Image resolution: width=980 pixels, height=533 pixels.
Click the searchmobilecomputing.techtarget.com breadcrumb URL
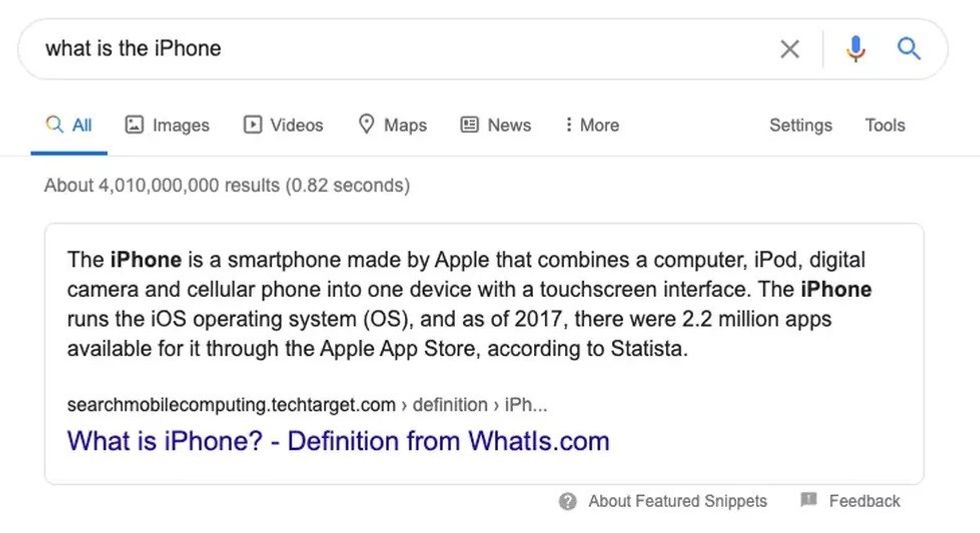click(x=231, y=405)
